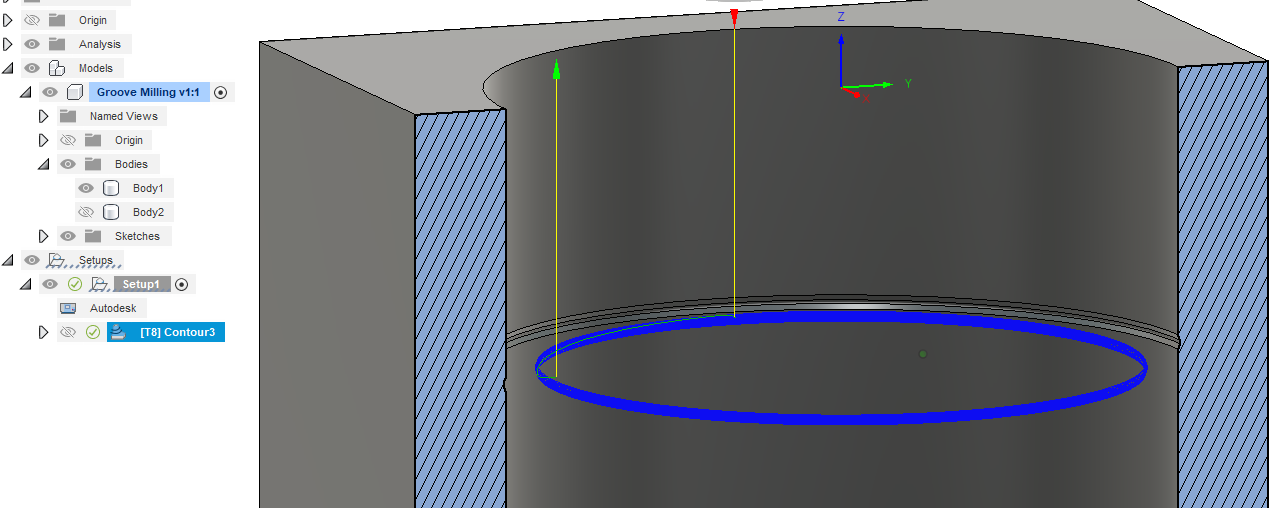The width and height of the screenshot is (1271, 508).
Task: Hide the Groove Milling v1:1 component
Action: point(50,92)
